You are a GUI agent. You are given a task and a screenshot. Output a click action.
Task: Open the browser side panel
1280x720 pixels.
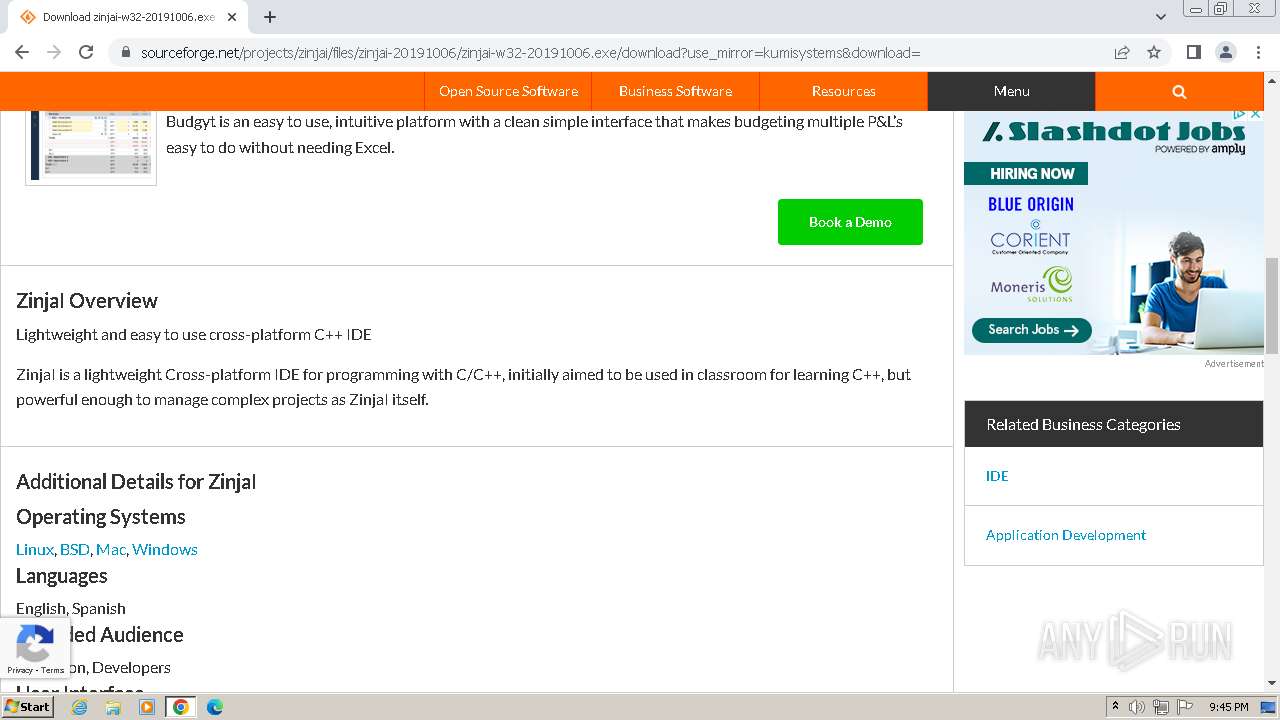click(x=1193, y=52)
